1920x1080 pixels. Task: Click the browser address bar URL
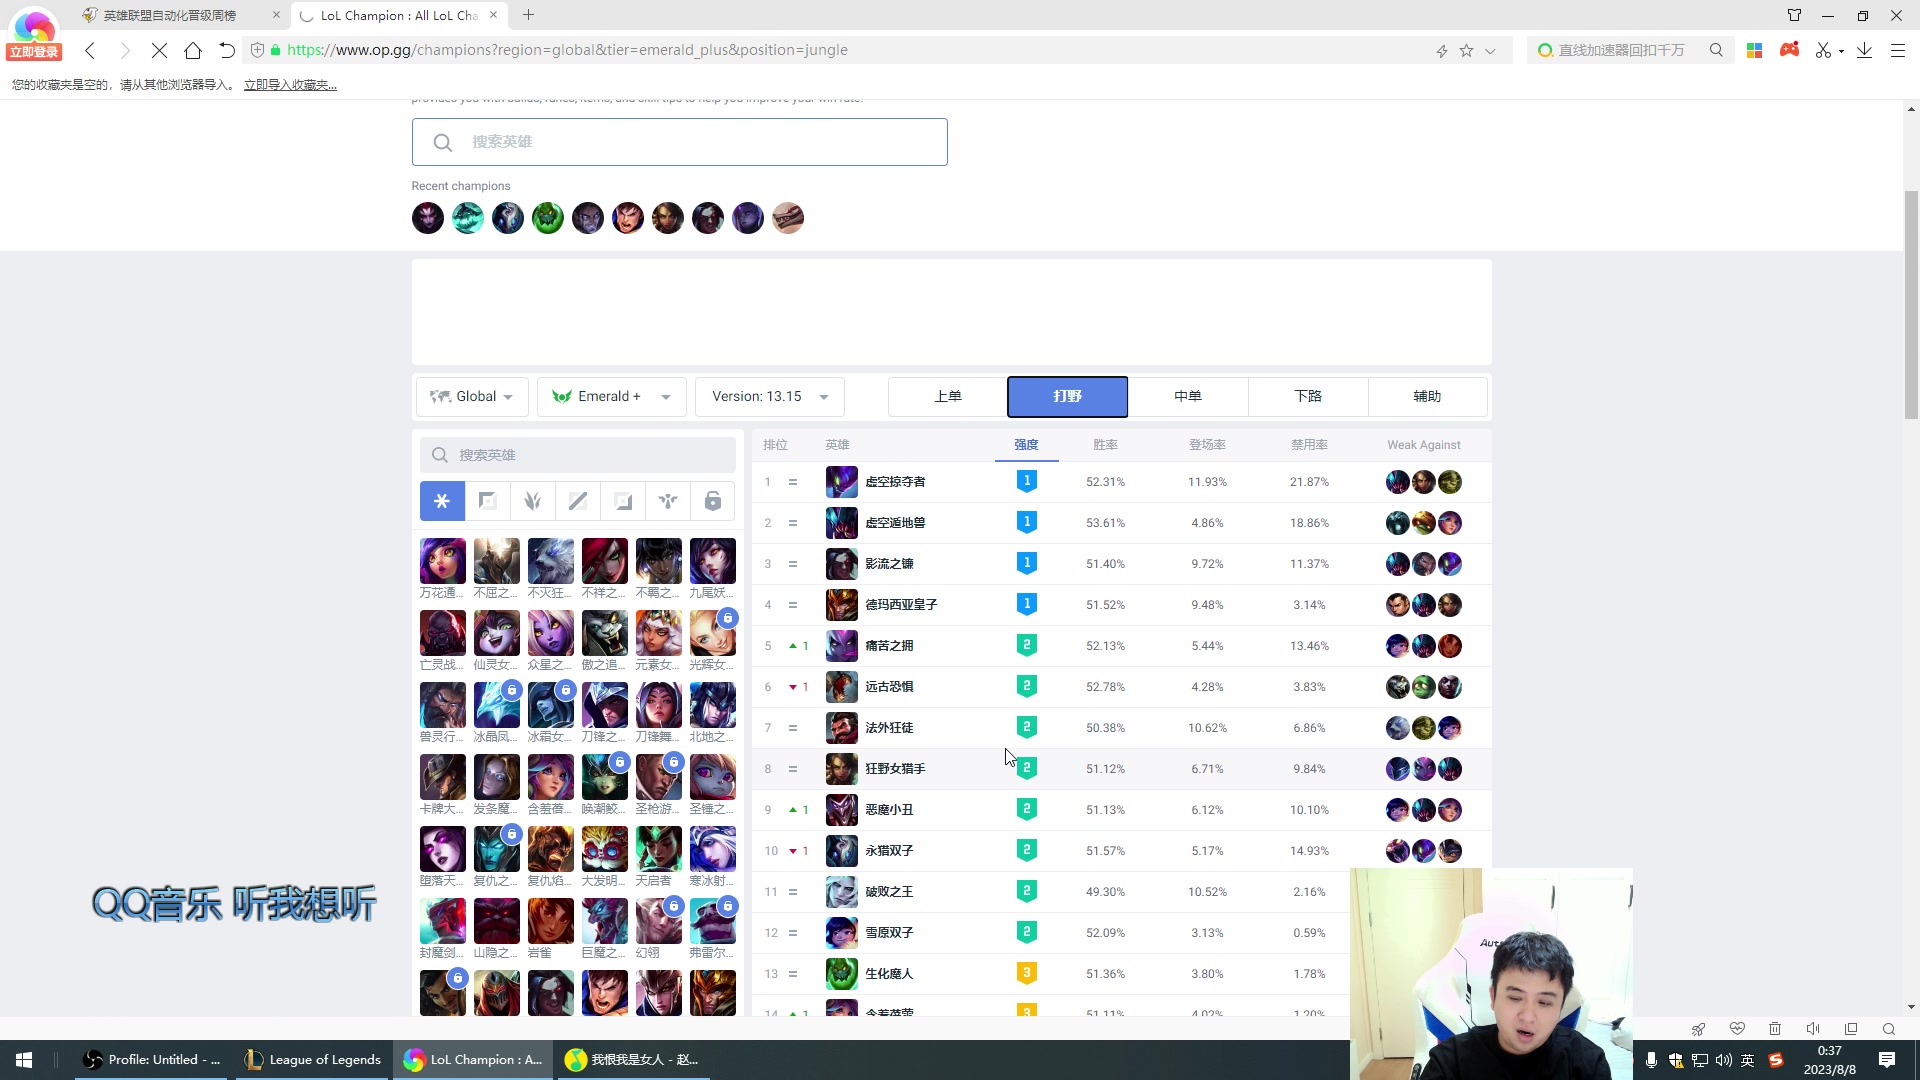(567, 50)
